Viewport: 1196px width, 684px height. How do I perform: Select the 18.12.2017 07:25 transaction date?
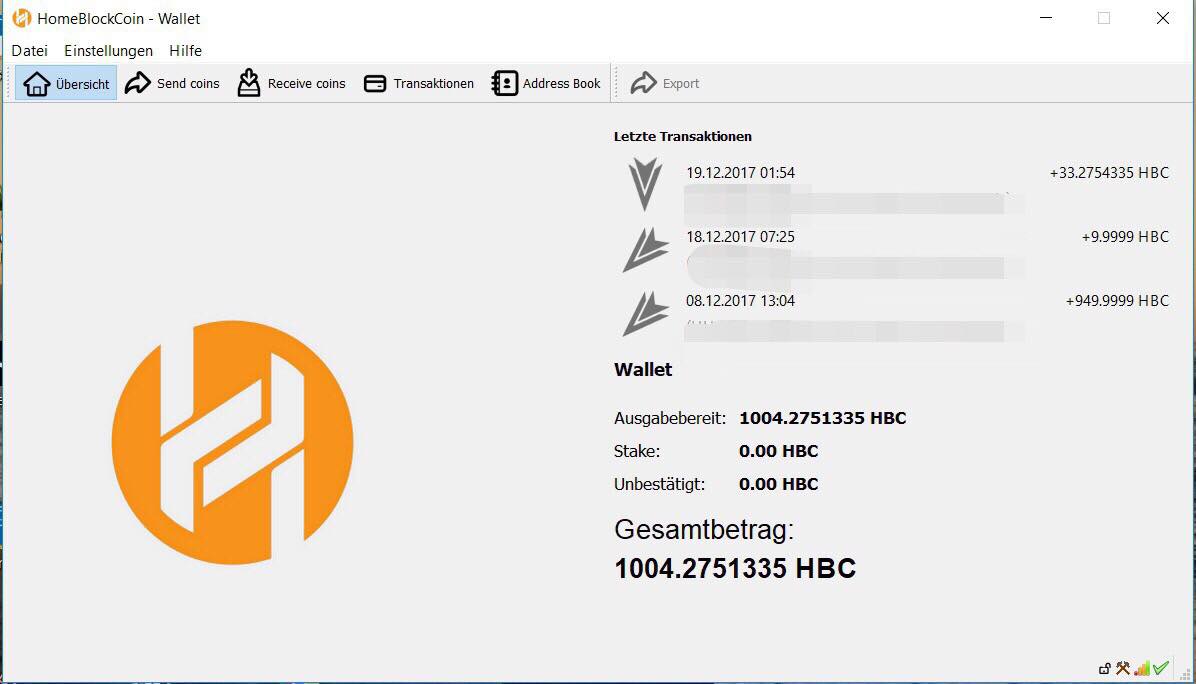click(740, 237)
